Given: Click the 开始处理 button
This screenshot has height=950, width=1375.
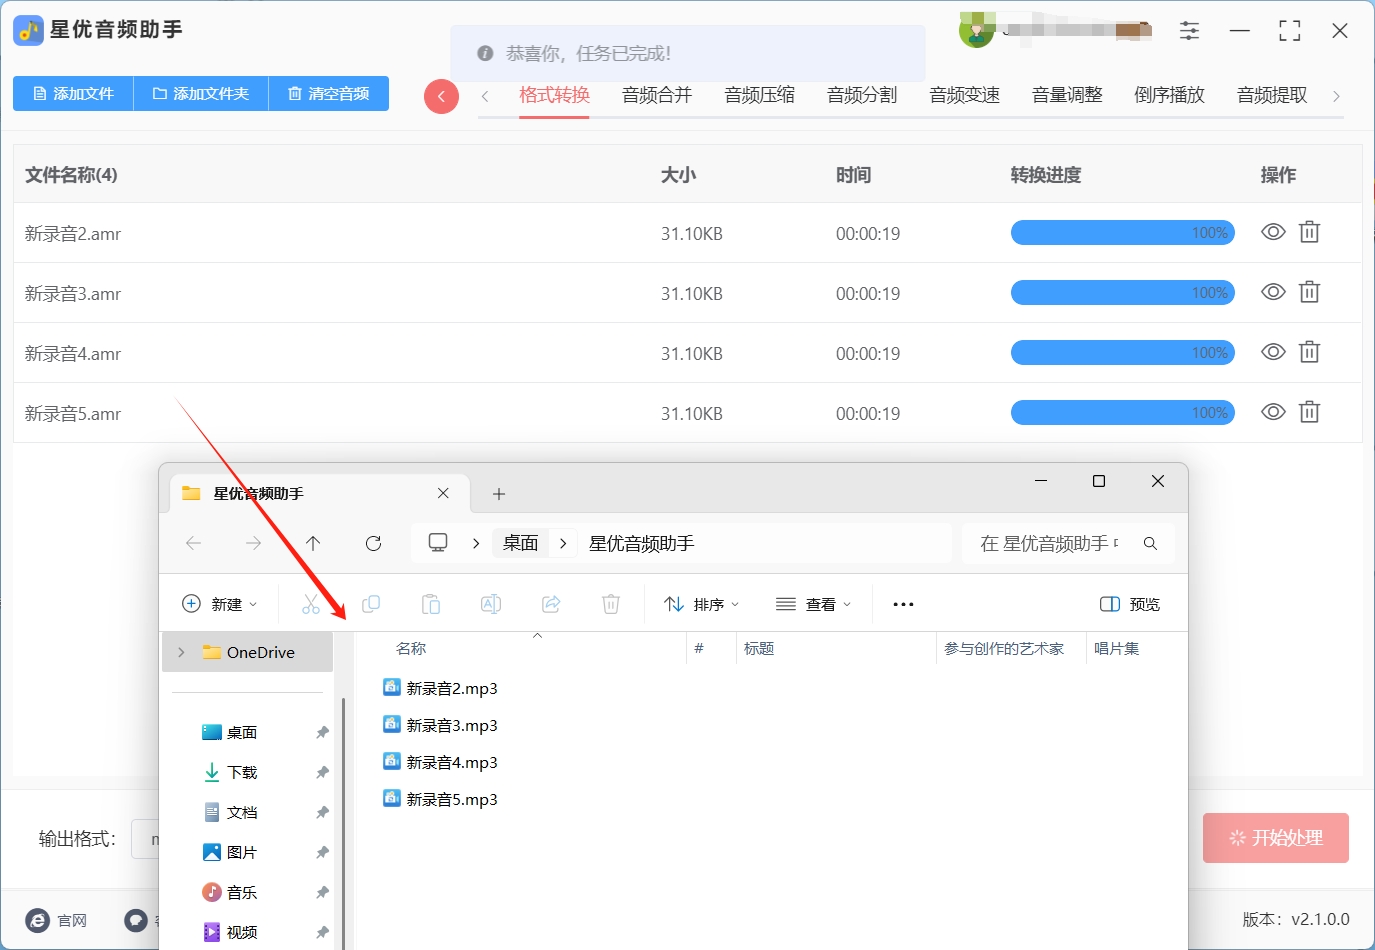Looking at the screenshot, I should pyautogui.click(x=1276, y=838).
